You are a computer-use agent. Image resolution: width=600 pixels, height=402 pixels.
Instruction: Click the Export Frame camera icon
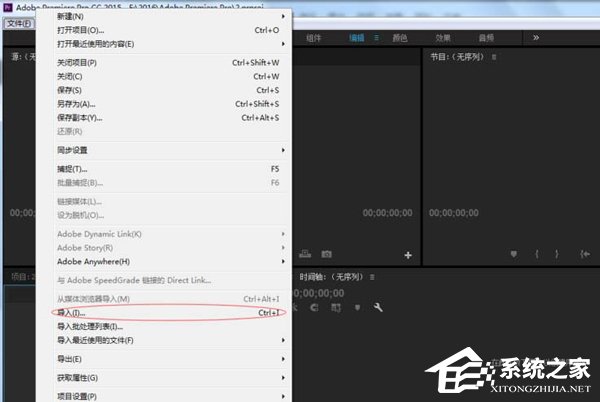click(x=326, y=254)
